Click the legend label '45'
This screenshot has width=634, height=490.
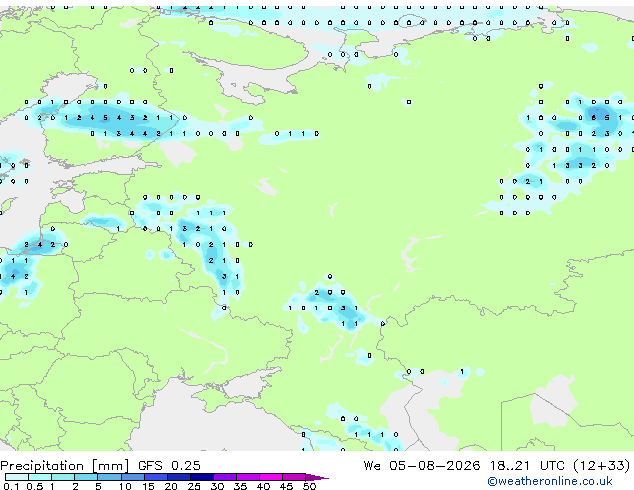(x=286, y=486)
